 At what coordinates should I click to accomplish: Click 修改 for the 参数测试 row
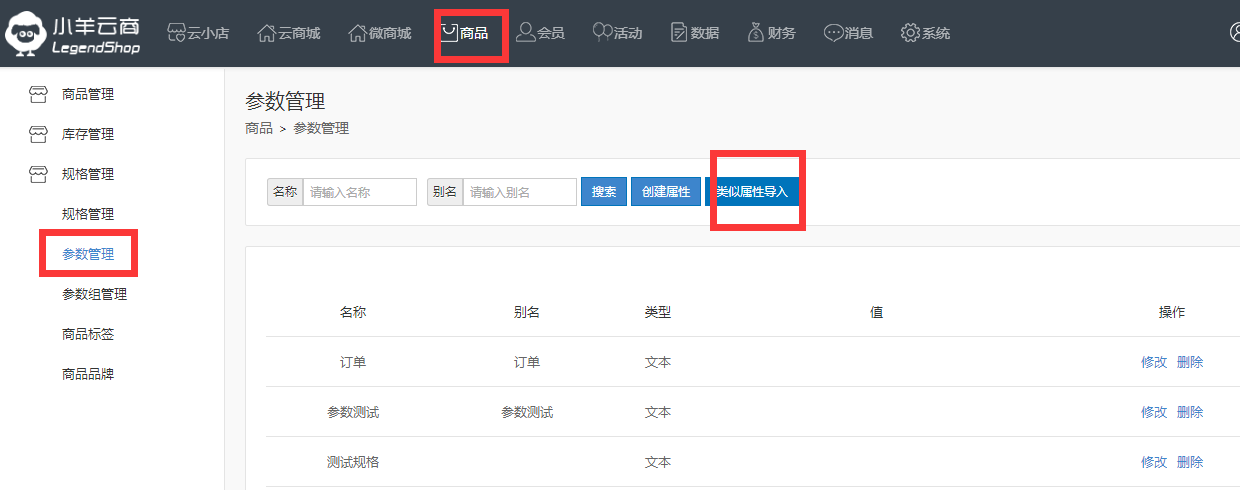click(1154, 412)
